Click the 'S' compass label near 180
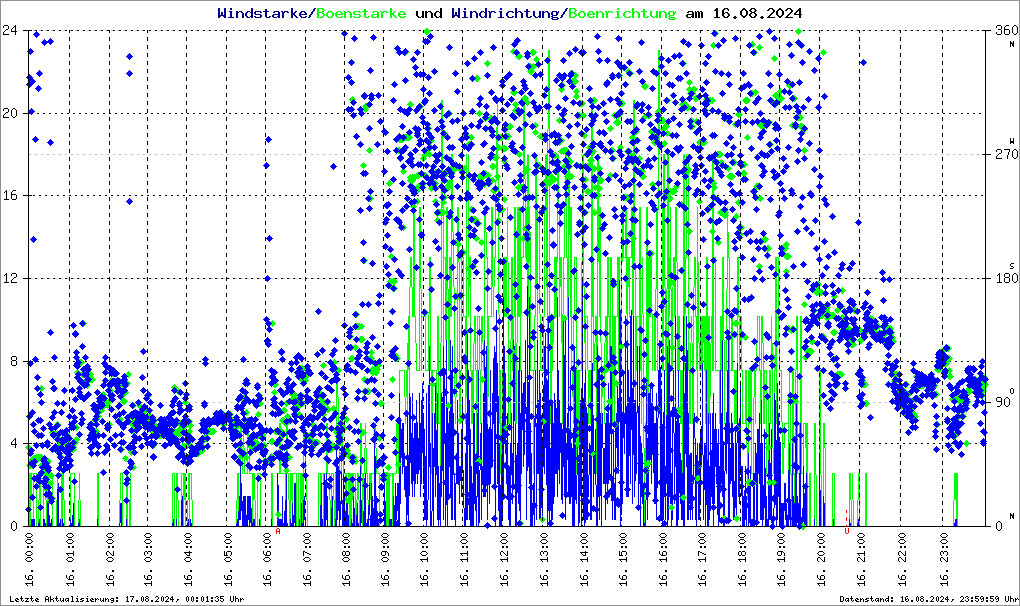1020x606 pixels. (1012, 266)
